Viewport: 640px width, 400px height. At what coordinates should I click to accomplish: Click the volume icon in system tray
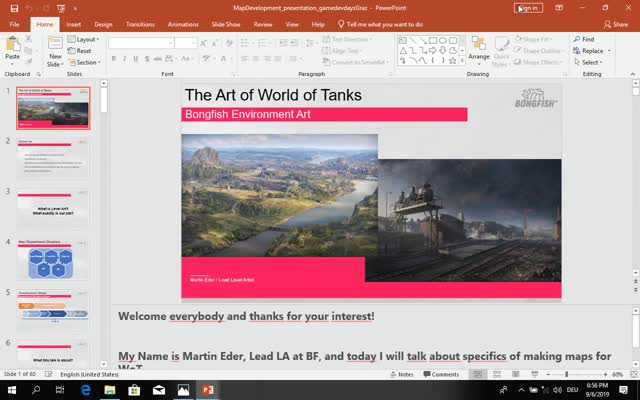click(x=558, y=390)
